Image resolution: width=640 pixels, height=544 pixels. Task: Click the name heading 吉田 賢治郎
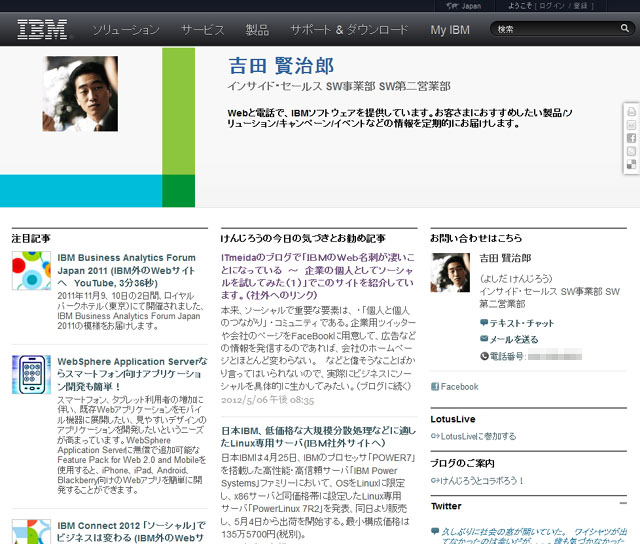281,66
